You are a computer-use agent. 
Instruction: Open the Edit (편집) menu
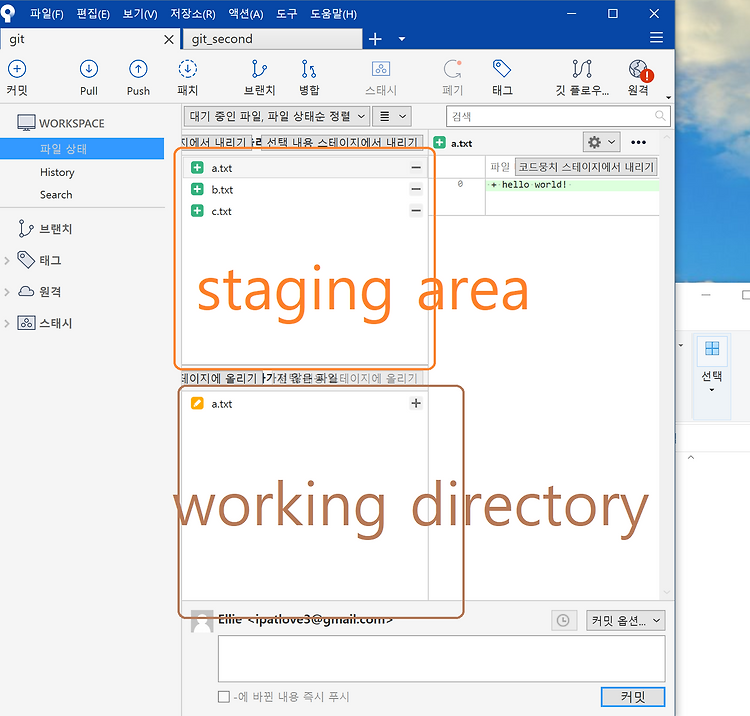(93, 14)
